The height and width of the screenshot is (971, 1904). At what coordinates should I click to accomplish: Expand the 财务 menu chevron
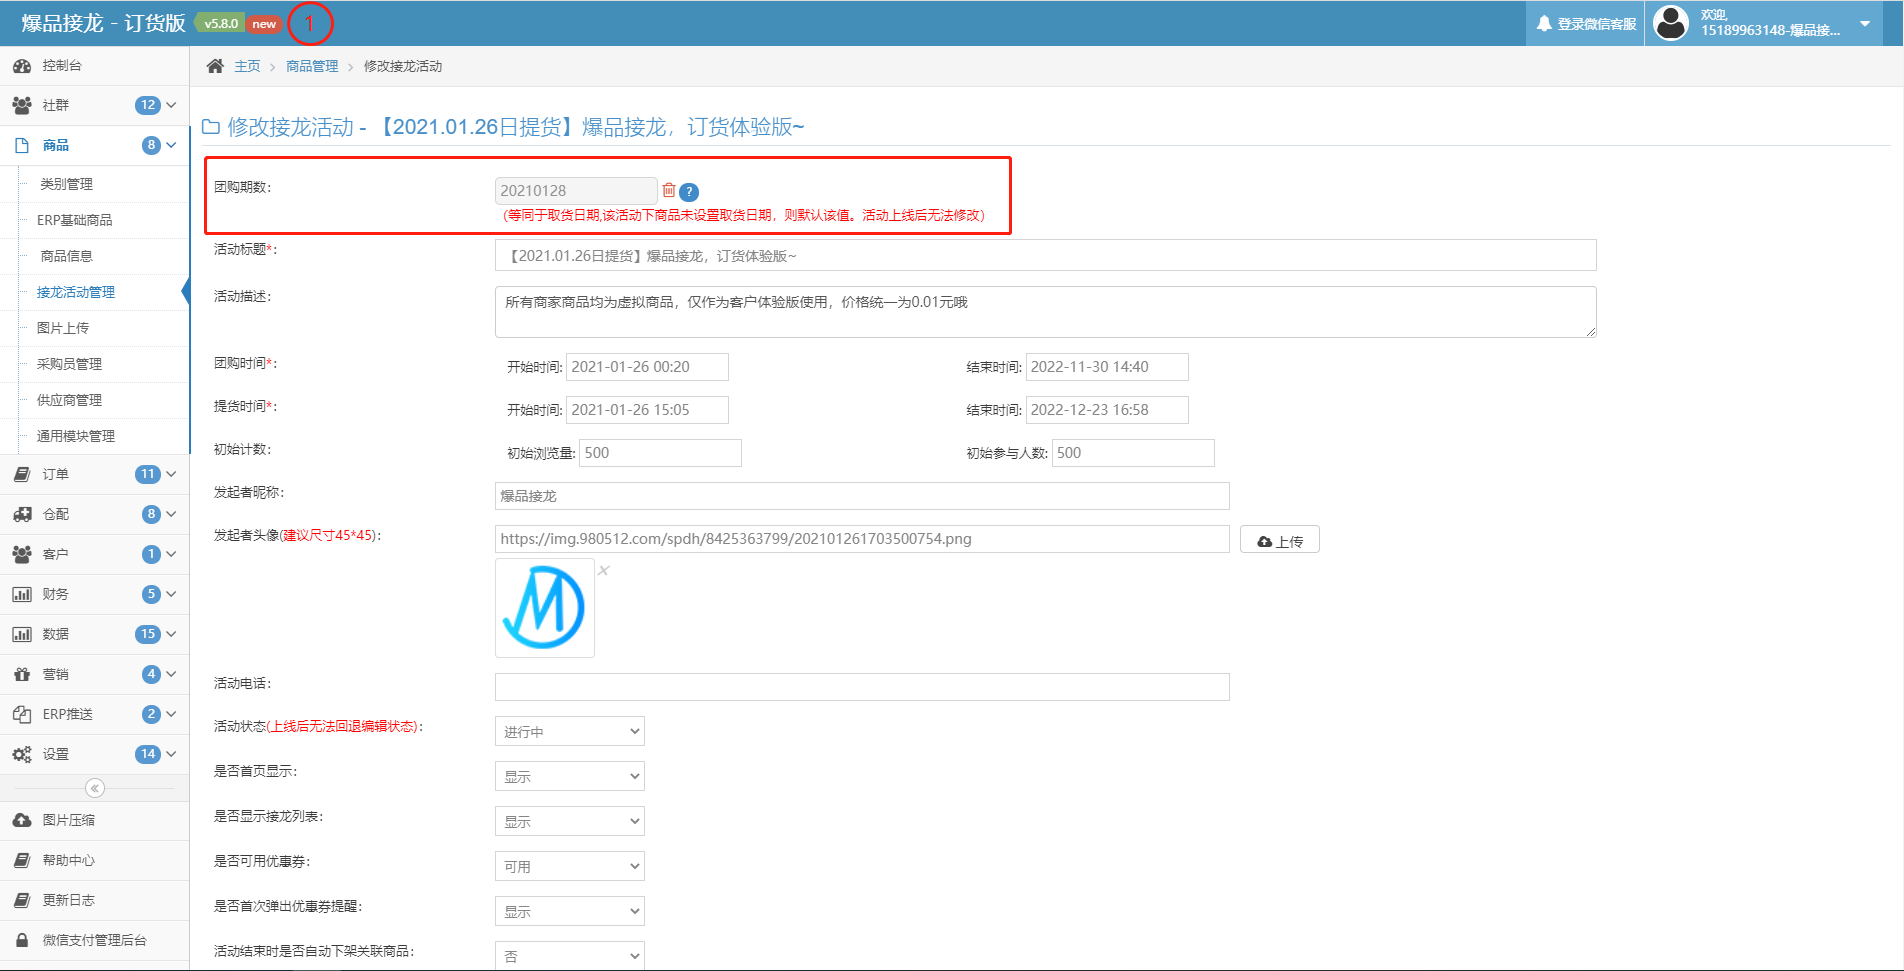click(x=171, y=594)
